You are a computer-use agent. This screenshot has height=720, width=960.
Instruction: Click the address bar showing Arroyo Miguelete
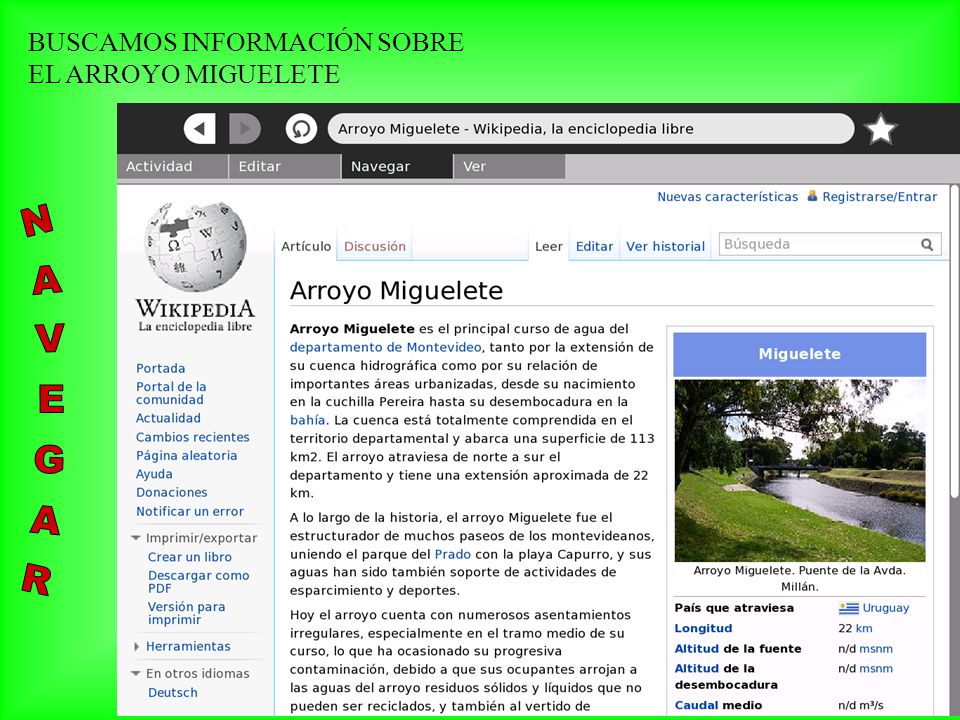(591, 129)
